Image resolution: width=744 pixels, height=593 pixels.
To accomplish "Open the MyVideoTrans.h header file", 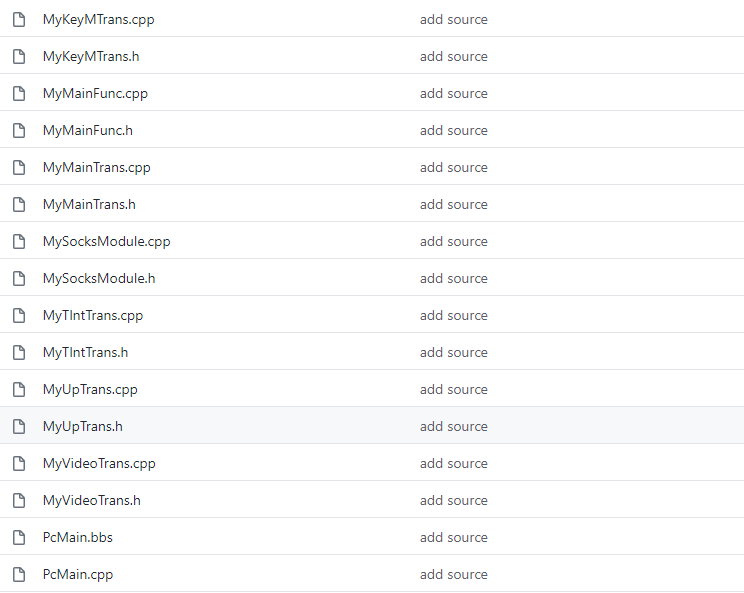I will tap(92, 501).
